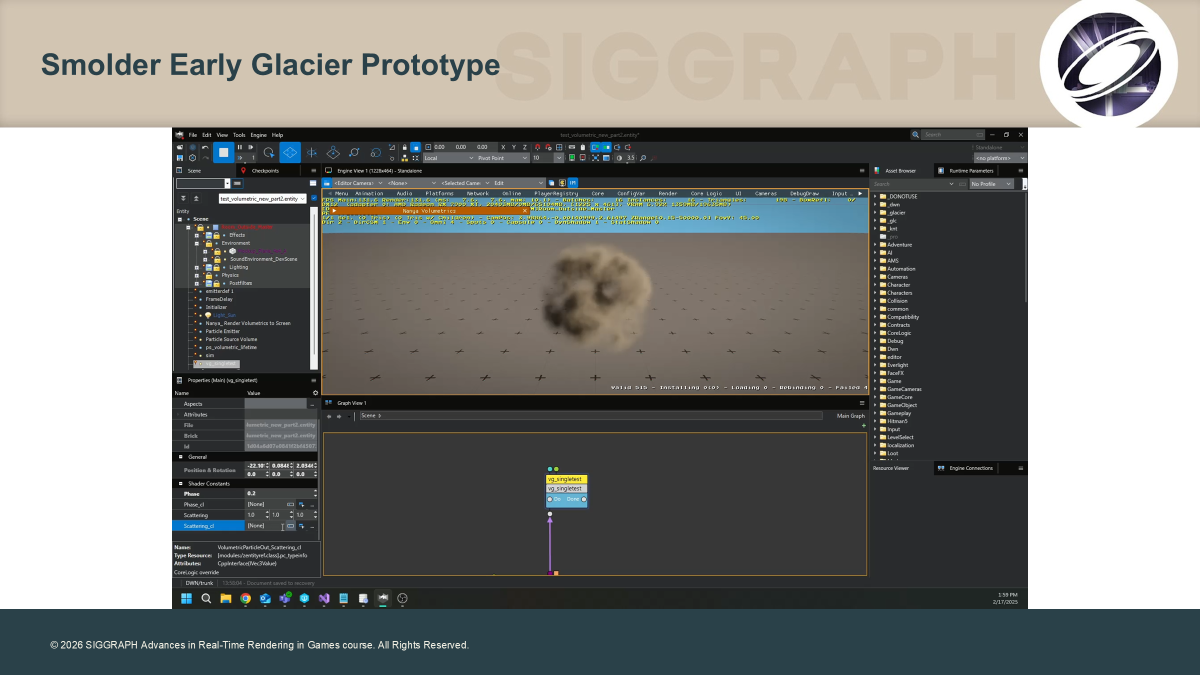The image size is (1200, 675).
Task: Click the Pause icon in toolbar
Action: pos(240,147)
